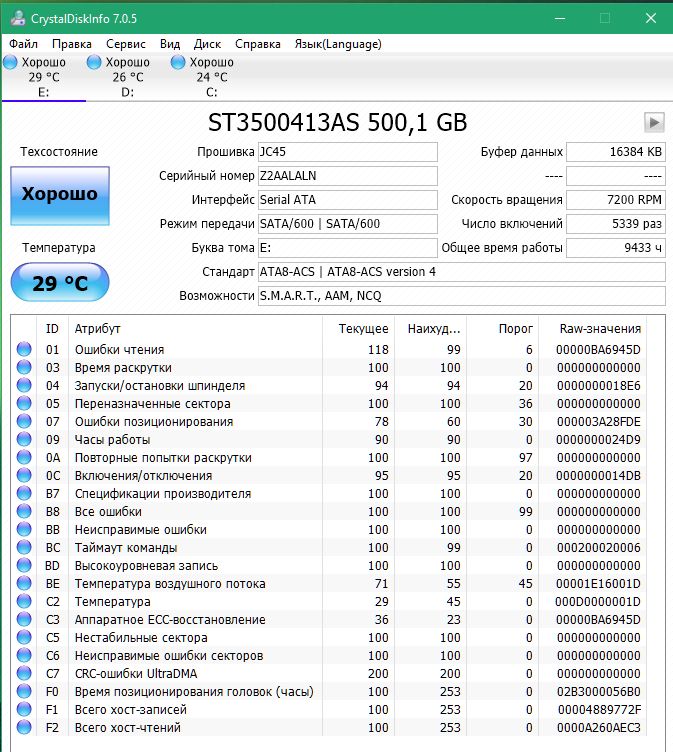Click status orb of Аппаратное ECC-восстановление row
The height and width of the screenshot is (752, 673).
point(24,619)
